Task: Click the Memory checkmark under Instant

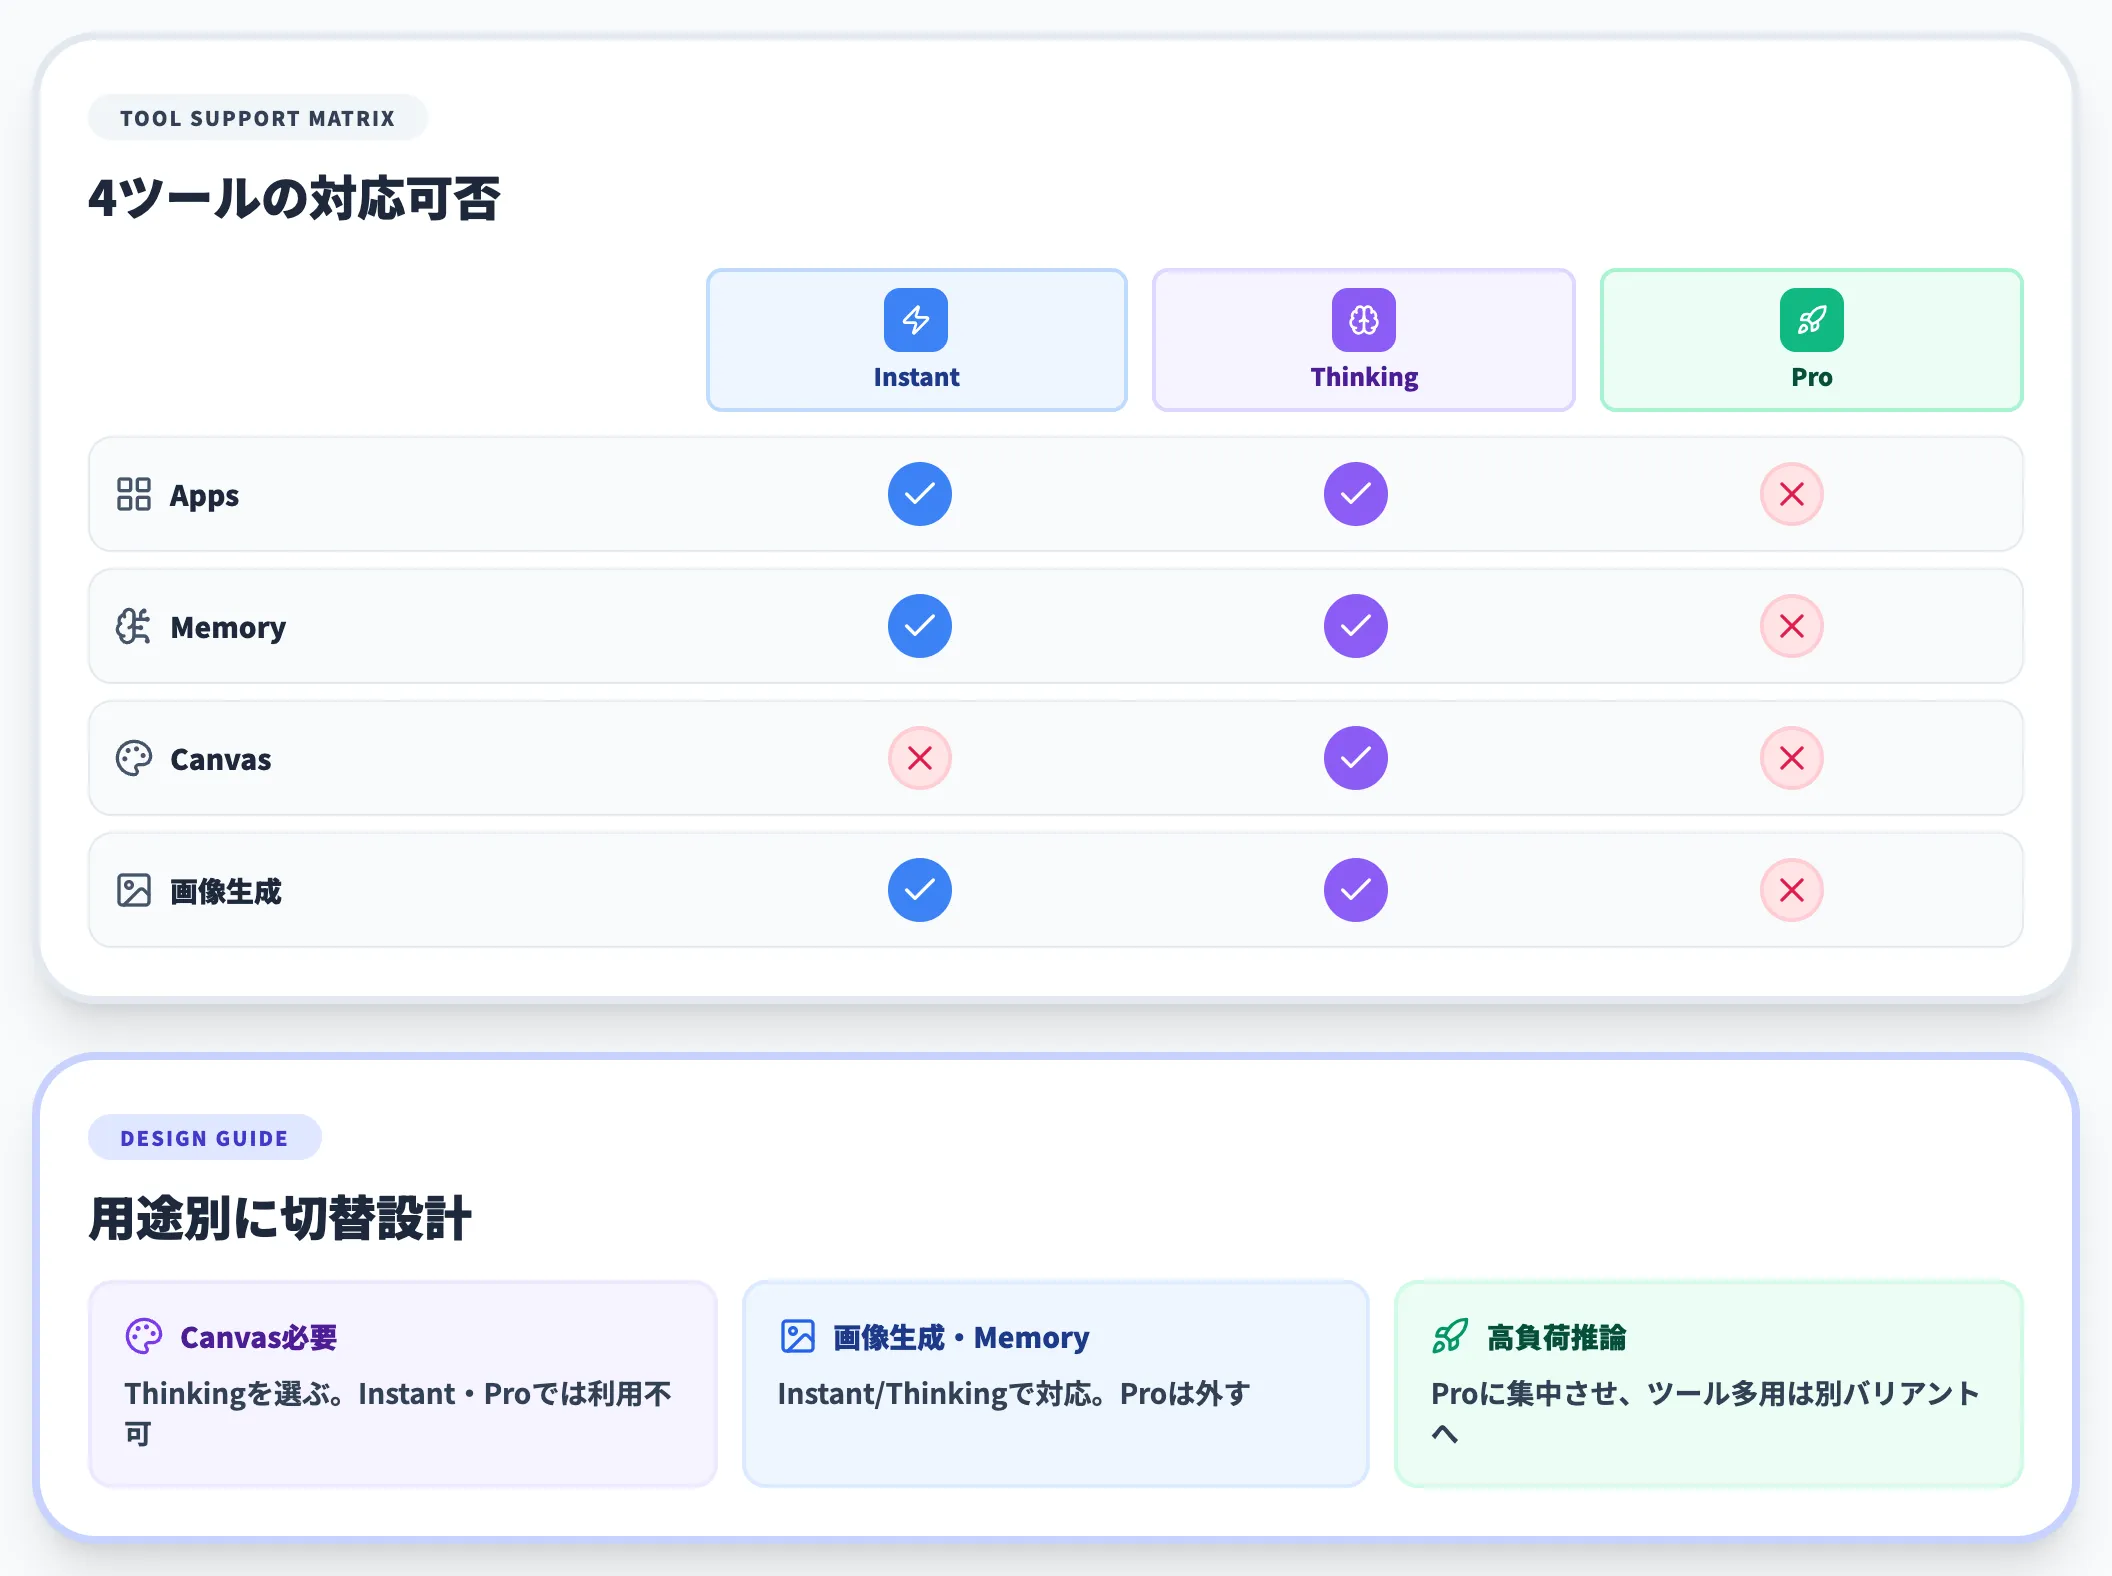Action: (x=920, y=626)
